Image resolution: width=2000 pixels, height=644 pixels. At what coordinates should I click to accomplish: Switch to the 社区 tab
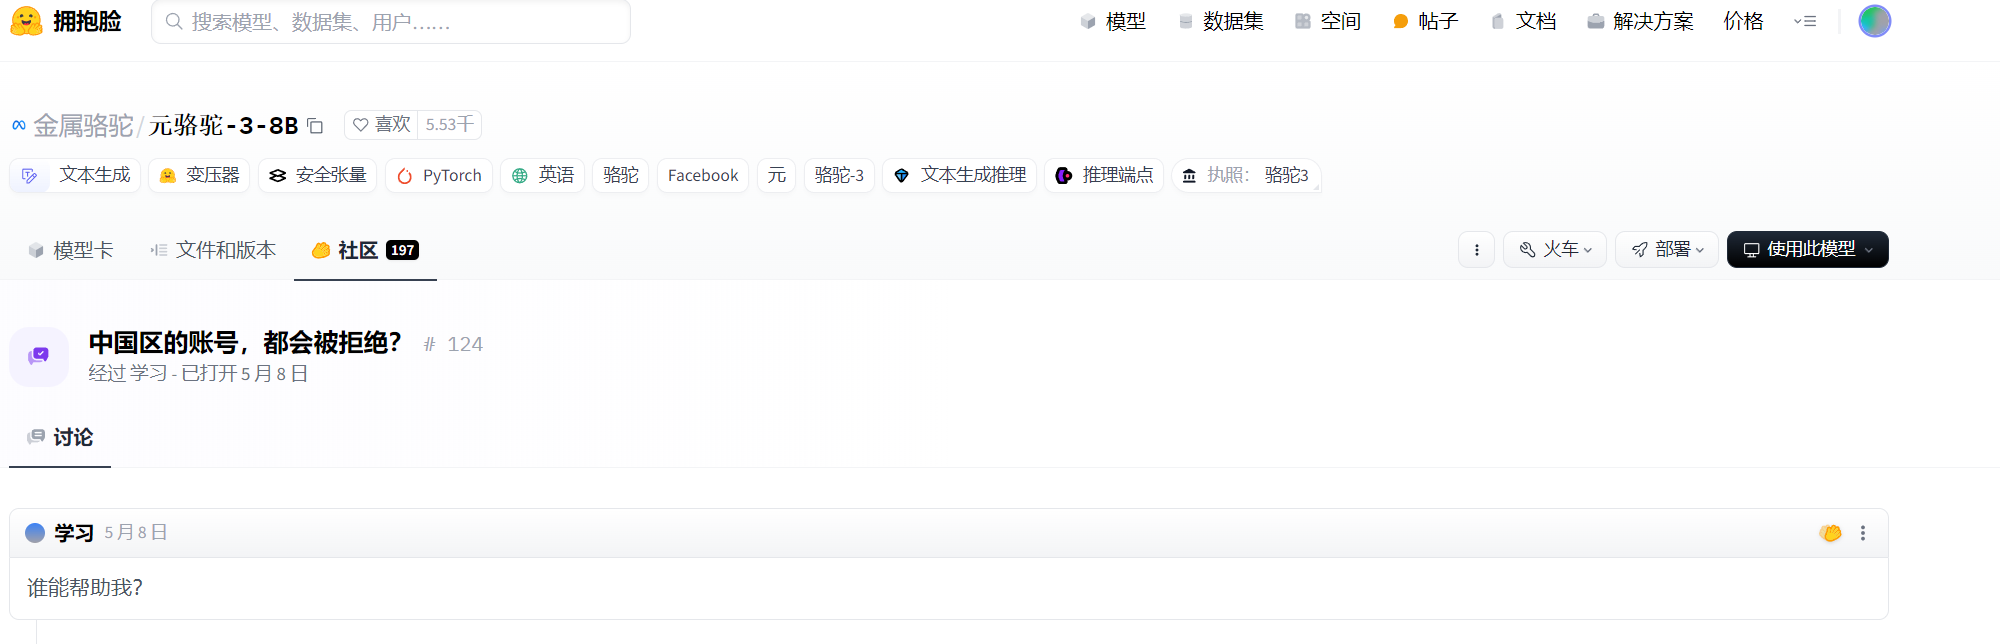365,250
